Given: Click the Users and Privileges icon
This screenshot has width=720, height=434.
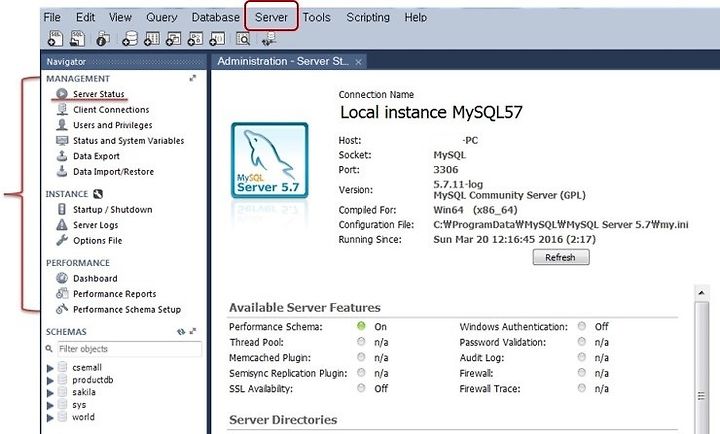Looking at the screenshot, I should pyautogui.click(x=62, y=124).
